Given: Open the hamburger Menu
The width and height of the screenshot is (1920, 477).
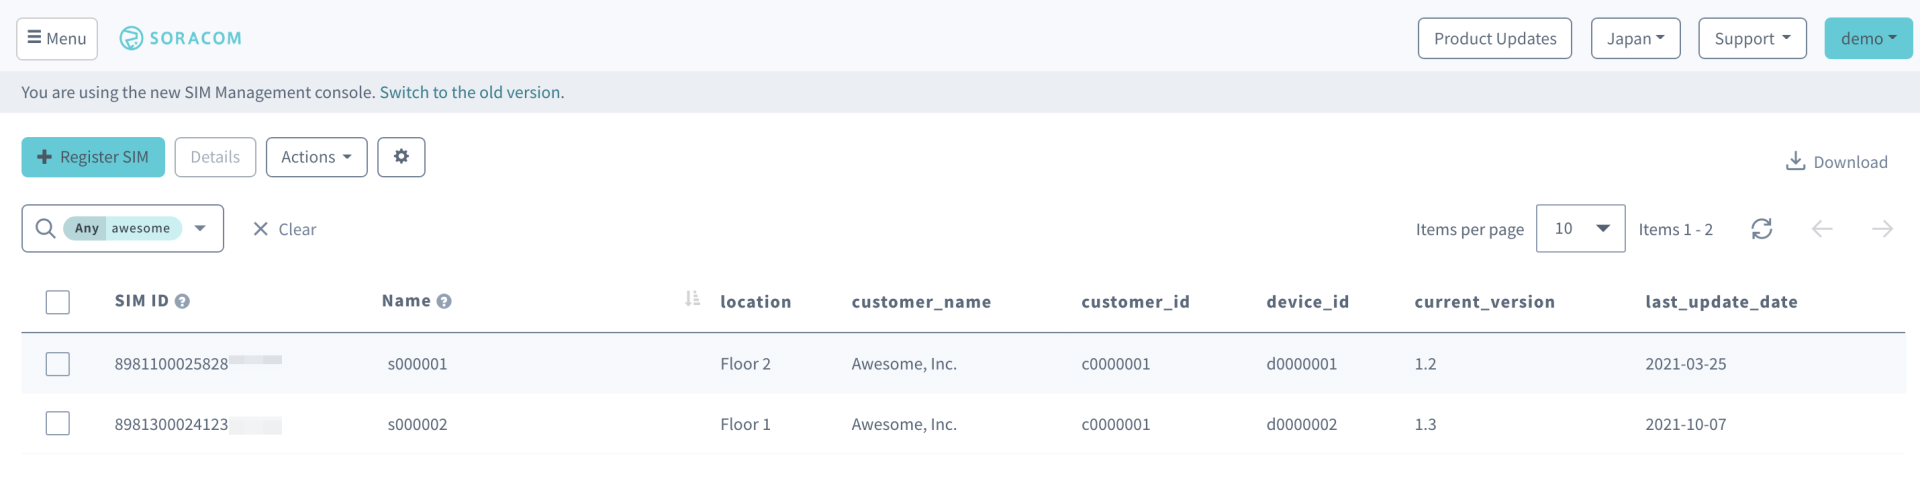Looking at the screenshot, I should point(57,39).
